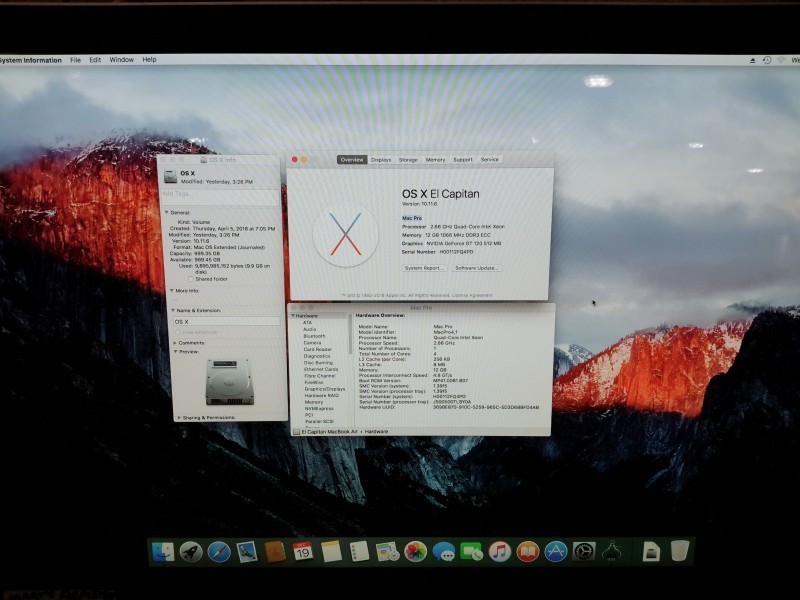Select Memory in the hardware sidebar
Screen dimensions: 800x600
(x=314, y=402)
